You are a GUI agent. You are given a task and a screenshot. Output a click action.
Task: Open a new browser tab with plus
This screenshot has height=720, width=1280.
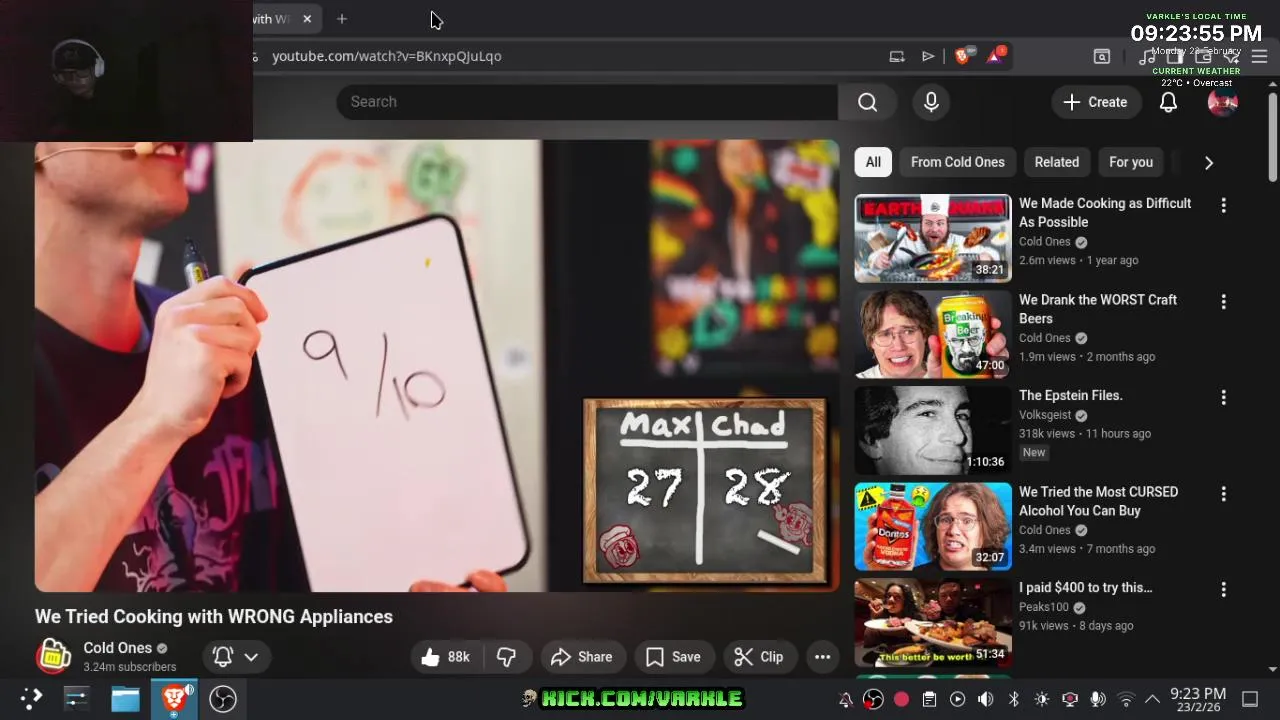click(x=342, y=19)
